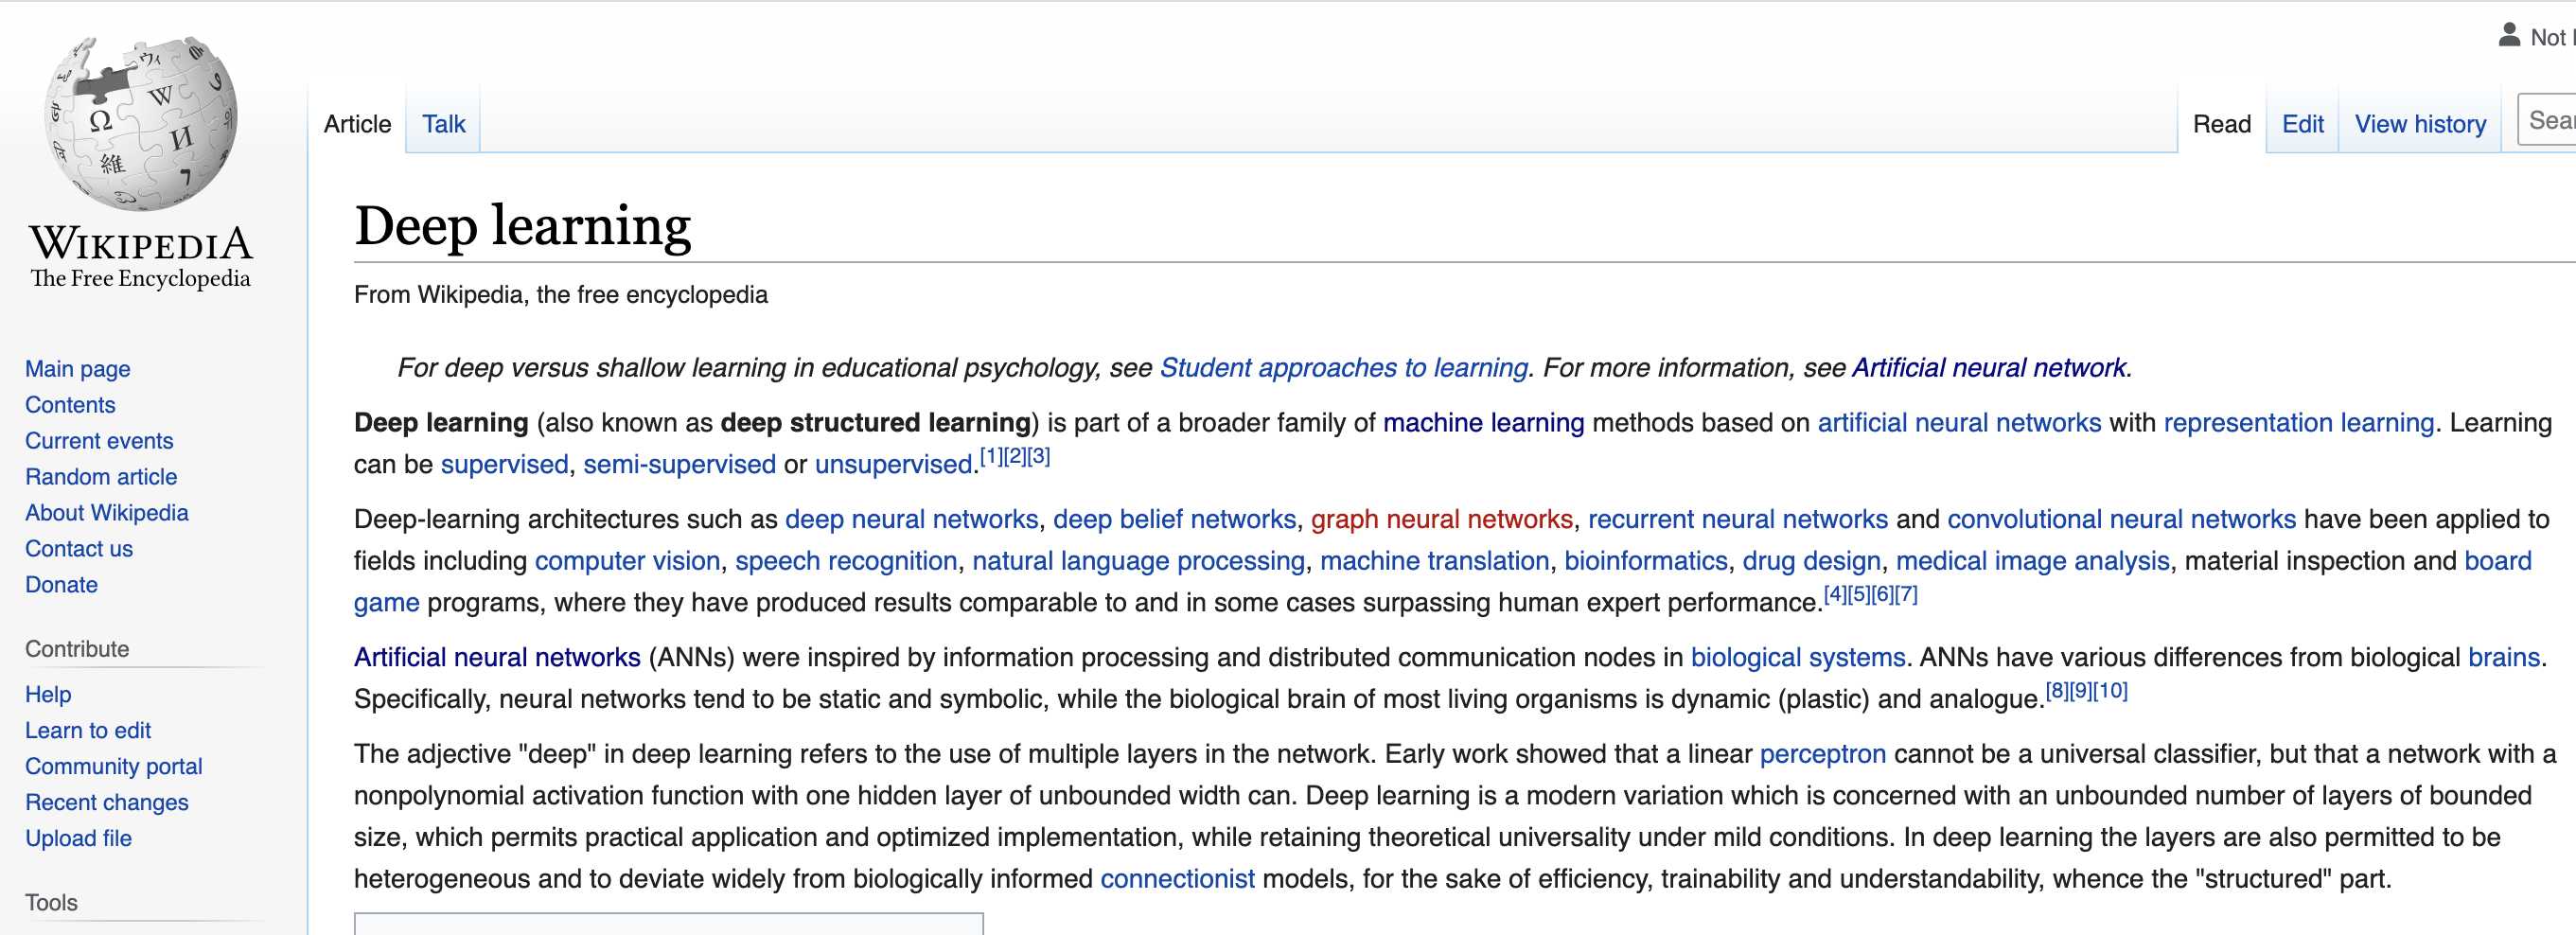Screen dimensions: 2576x935
Task: Open Help link under Contribute
Action: pyautogui.click(x=48, y=695)
